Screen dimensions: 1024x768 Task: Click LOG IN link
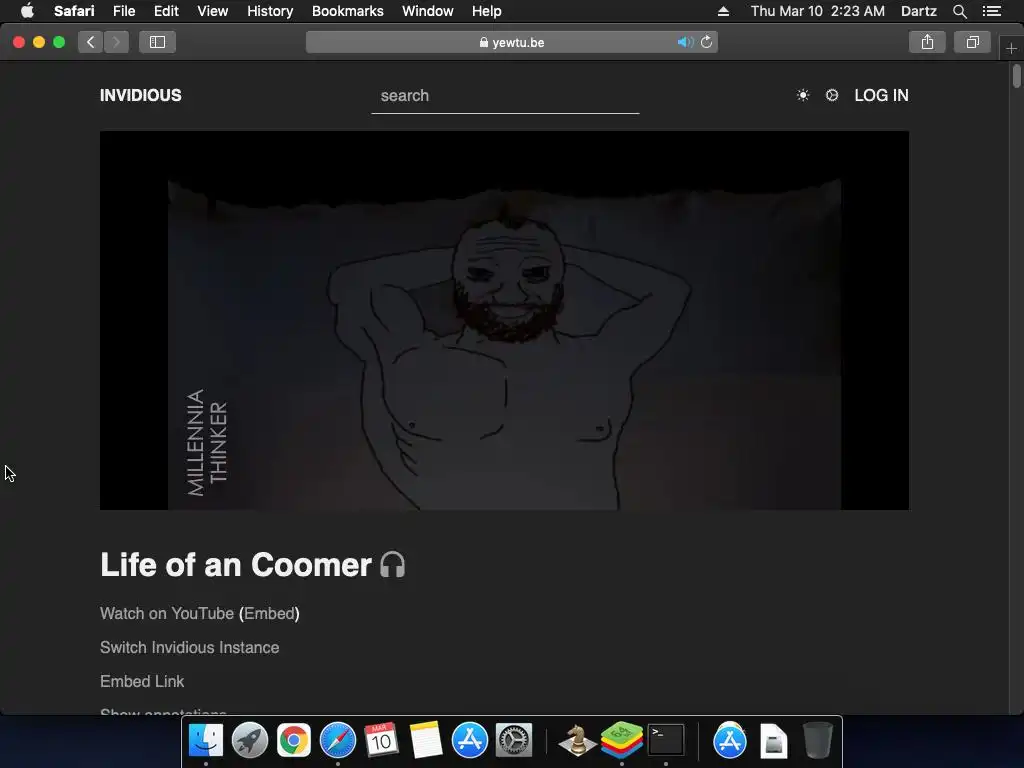tap(881, 95)
